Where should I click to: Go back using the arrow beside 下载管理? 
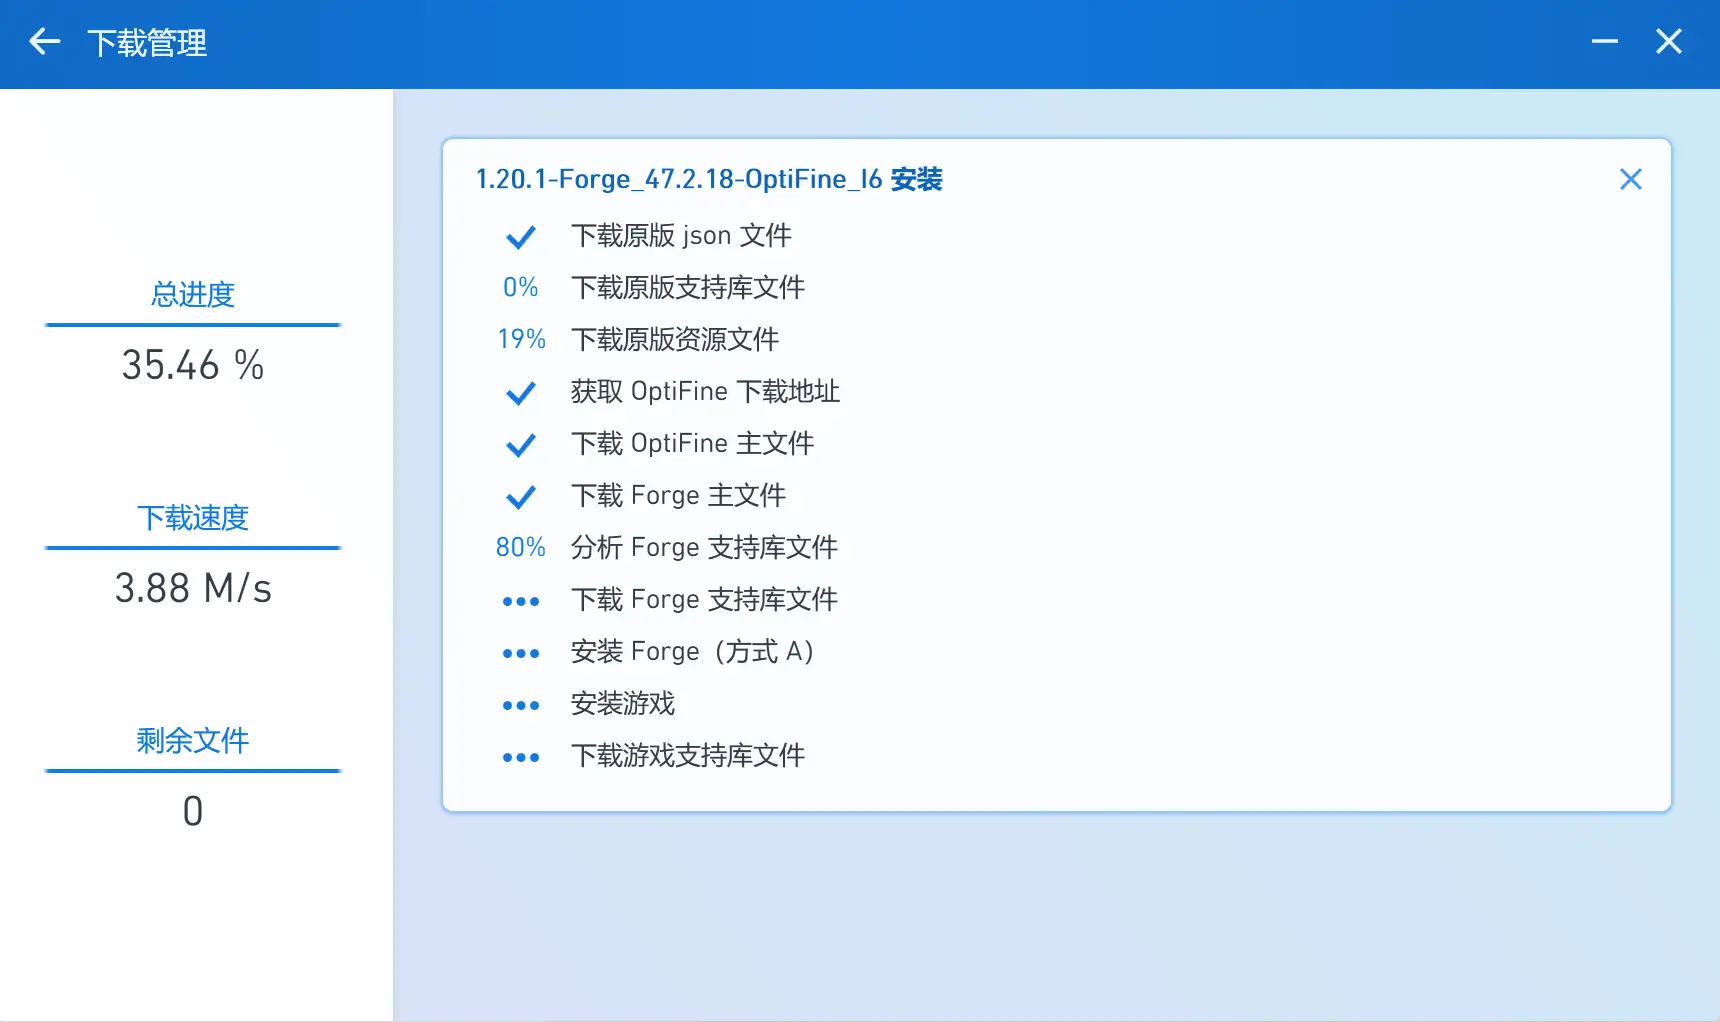pos(45,42)
